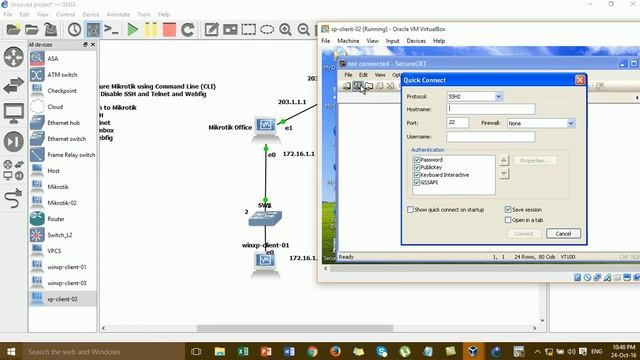Move authentication method down arrow
The image size is (640, 360).
click(504, 173)
